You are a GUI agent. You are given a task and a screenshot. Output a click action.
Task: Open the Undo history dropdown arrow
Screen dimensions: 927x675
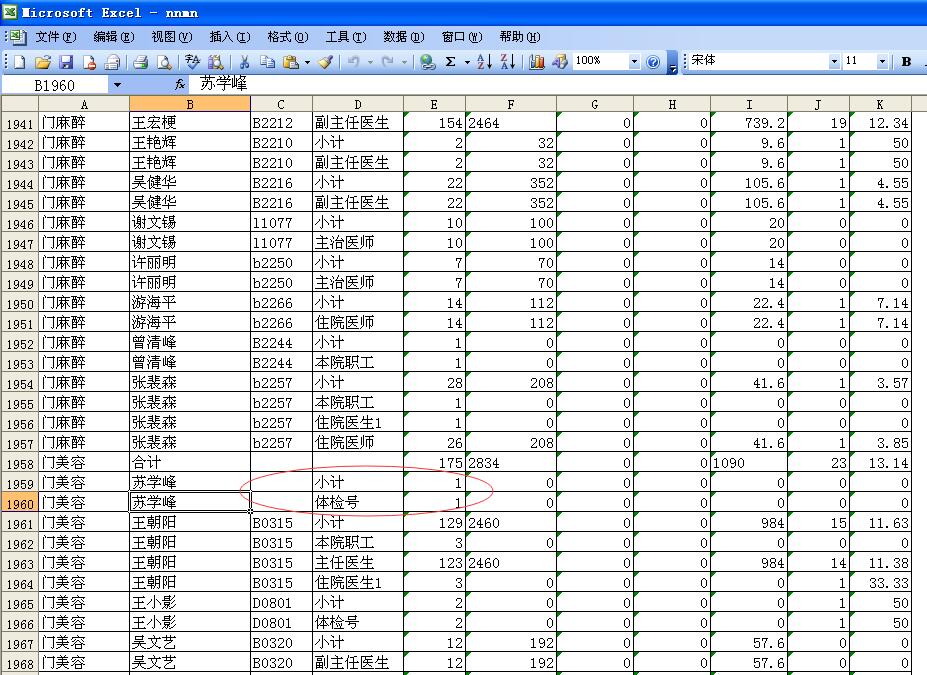pos(370,61)
